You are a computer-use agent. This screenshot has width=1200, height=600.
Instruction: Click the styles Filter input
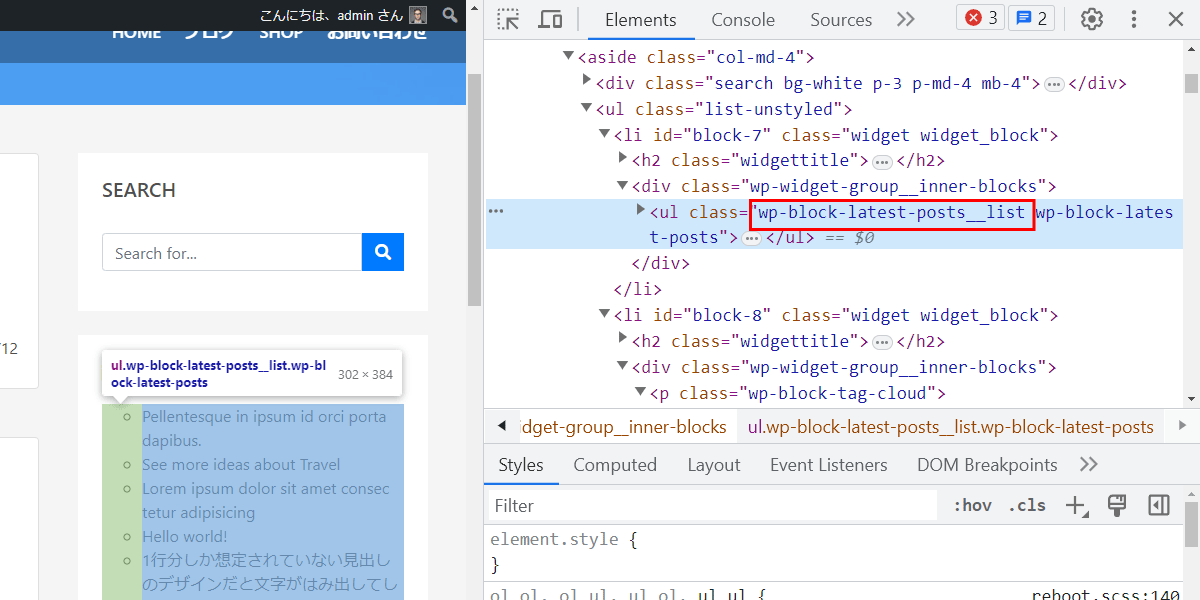[713, 506]
